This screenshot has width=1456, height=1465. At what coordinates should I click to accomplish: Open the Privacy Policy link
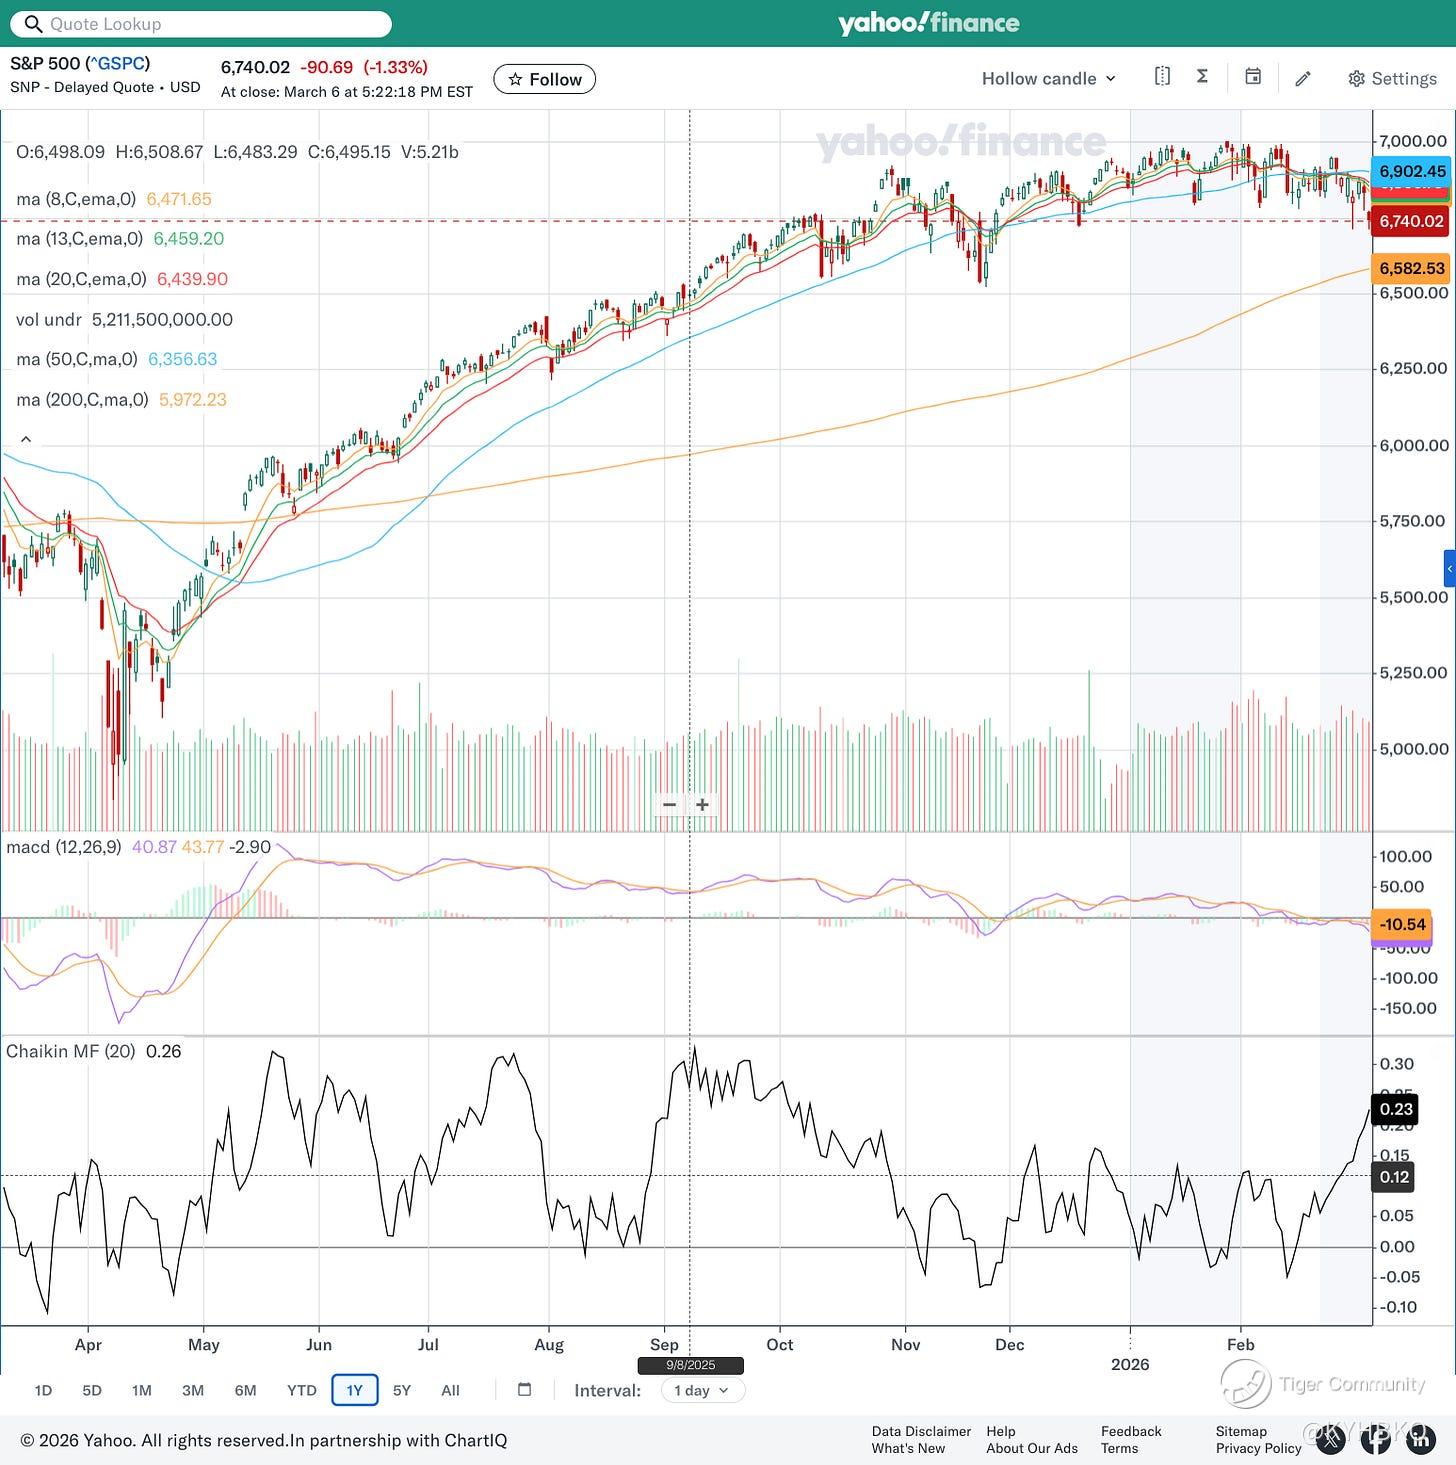pos(1258,1448)
